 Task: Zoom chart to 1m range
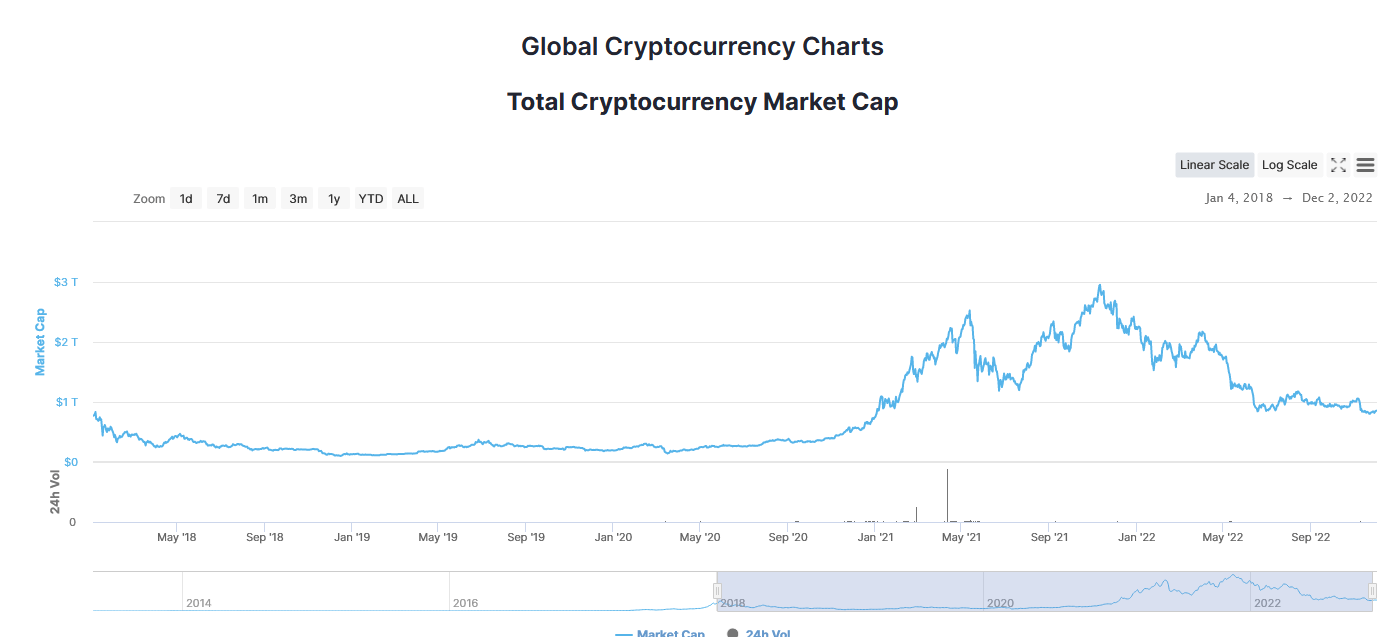tap(260, 199)
